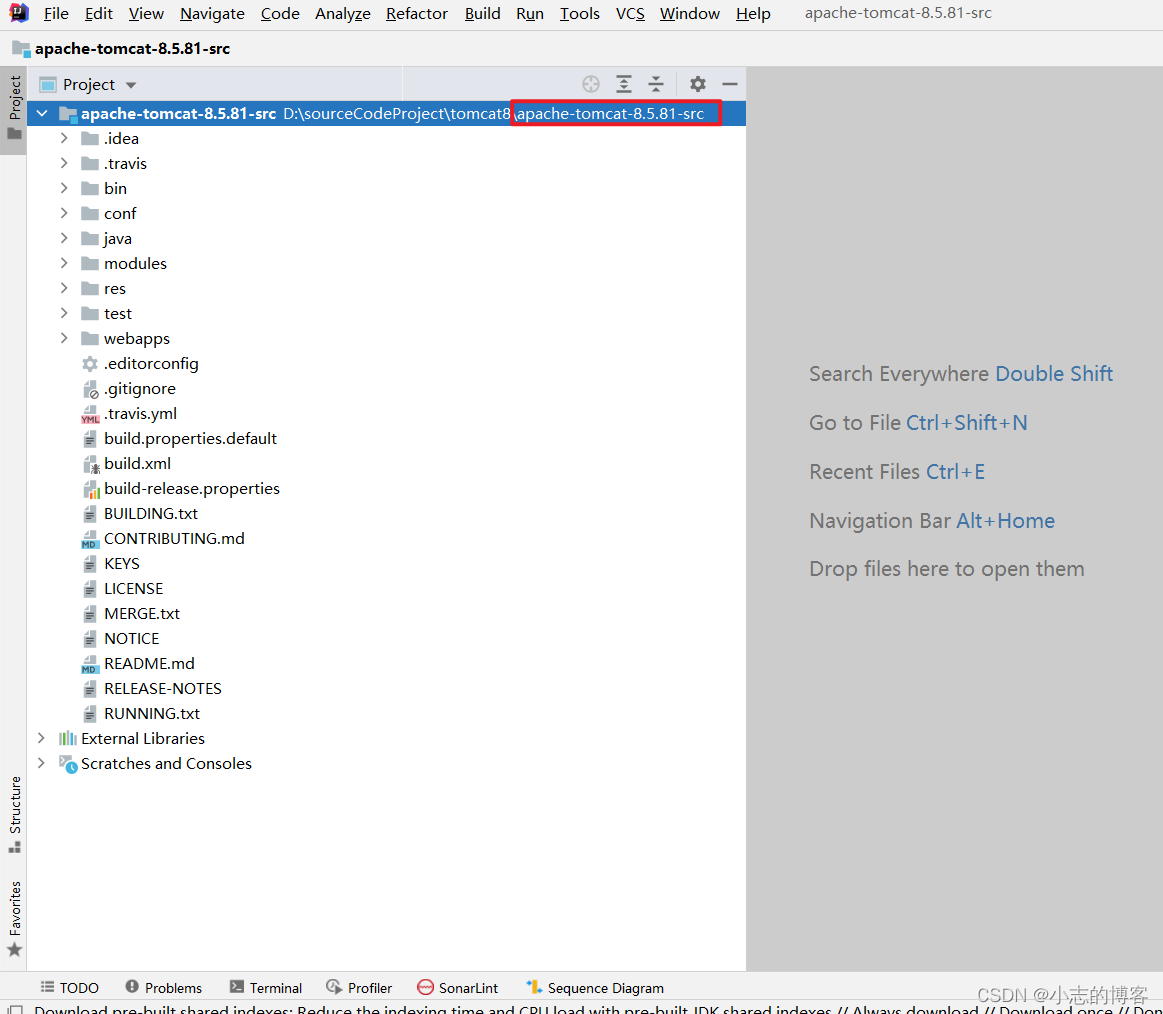The height and width of the screenshot is (1014, 1163).
Task: Click the IntelliJ IDEA logo icon
Action: tap(19, 13)
